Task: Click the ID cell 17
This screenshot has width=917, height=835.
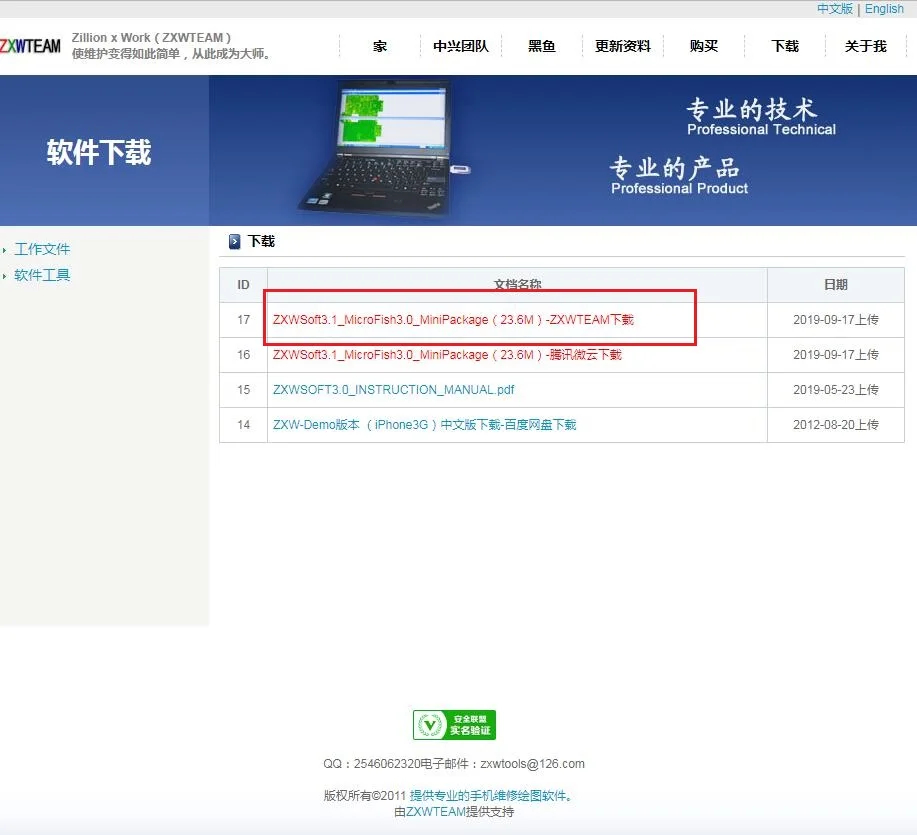Action: pos(243,320)
